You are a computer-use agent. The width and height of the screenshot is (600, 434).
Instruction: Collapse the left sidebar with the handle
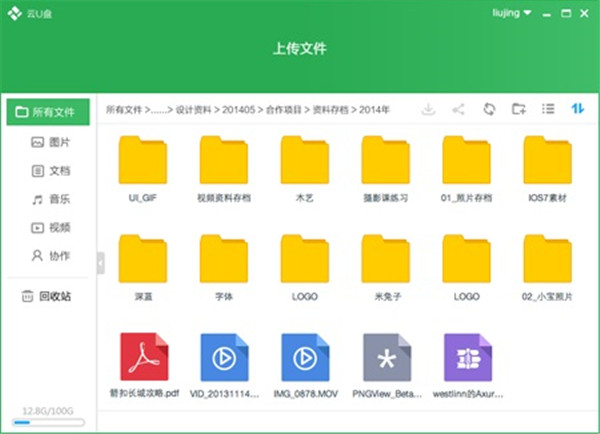click(100, 263)
